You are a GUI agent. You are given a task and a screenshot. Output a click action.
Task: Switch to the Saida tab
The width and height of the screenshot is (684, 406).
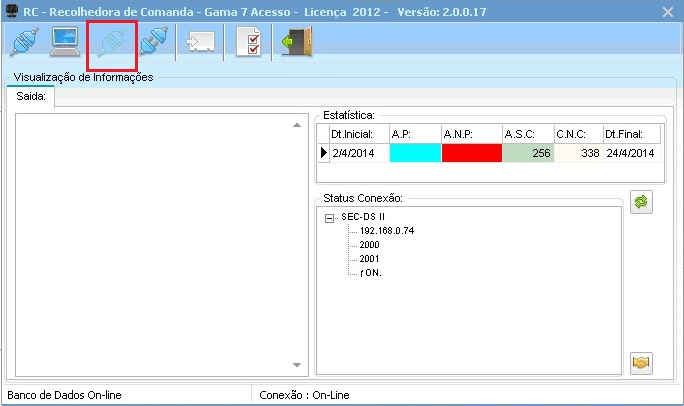(31, 96)
